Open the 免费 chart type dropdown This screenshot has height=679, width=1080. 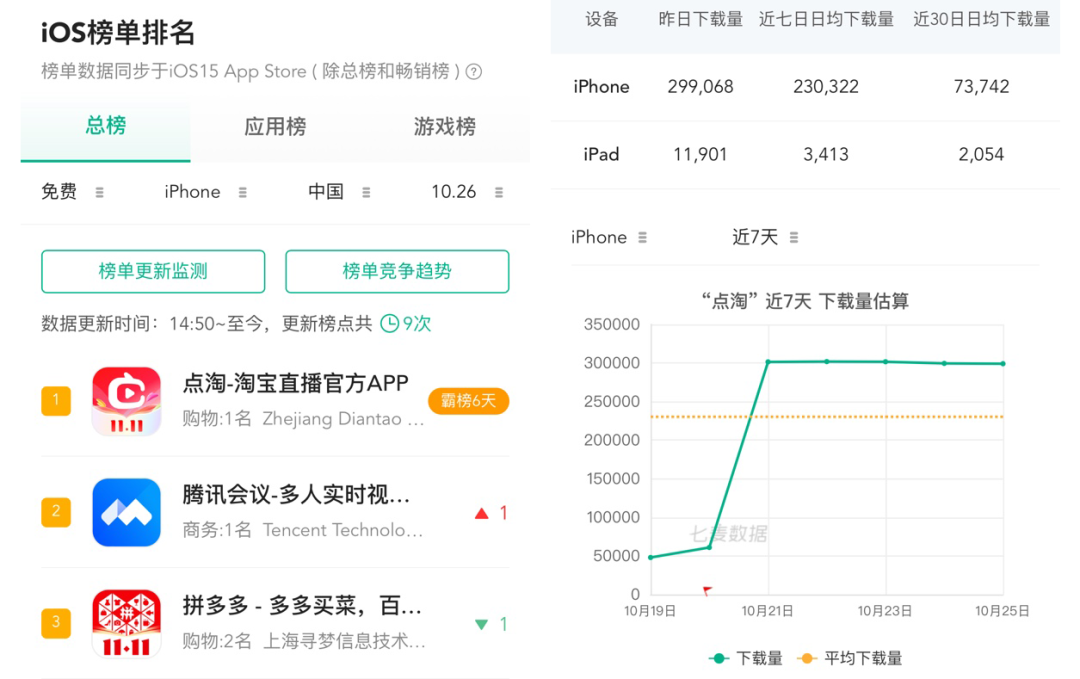72,192
